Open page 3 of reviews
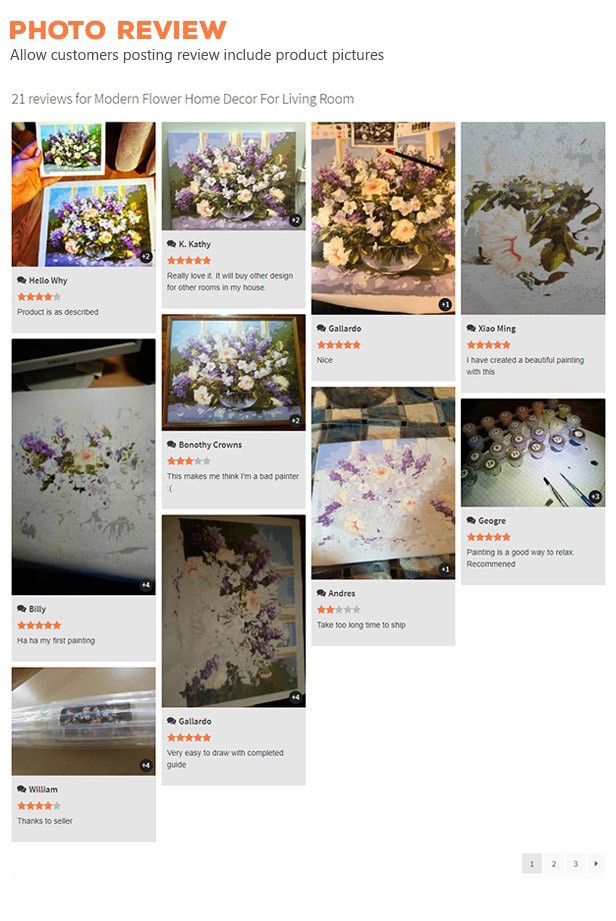 [575, 863]
